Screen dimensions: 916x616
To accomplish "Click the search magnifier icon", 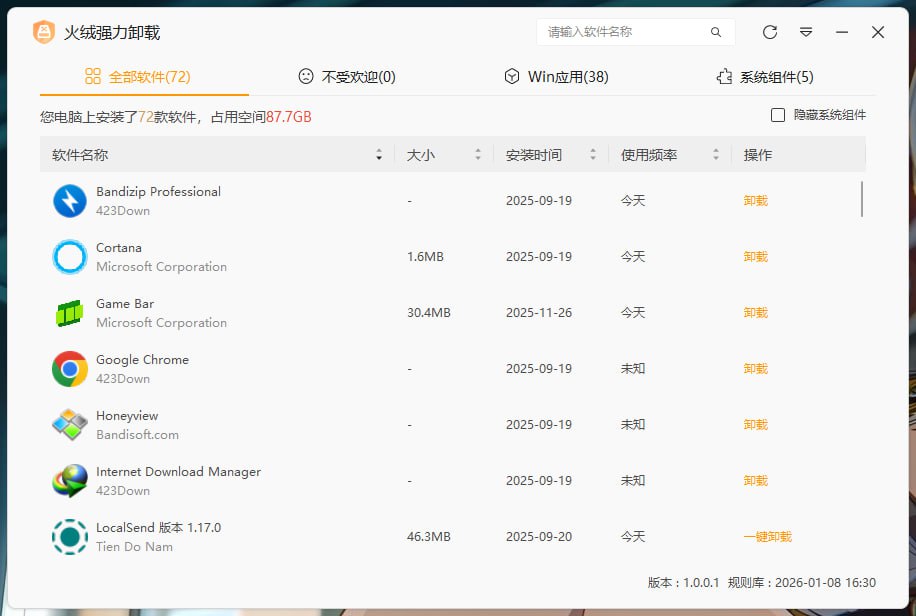I will 716,32.
